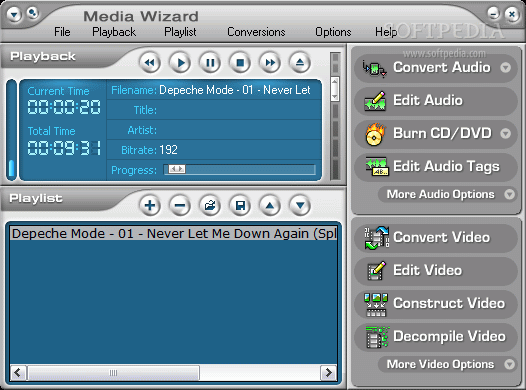This screenshot has height=390, width=526.
Task: Skip forward with the fast-forward button
Action: (270, 62)
